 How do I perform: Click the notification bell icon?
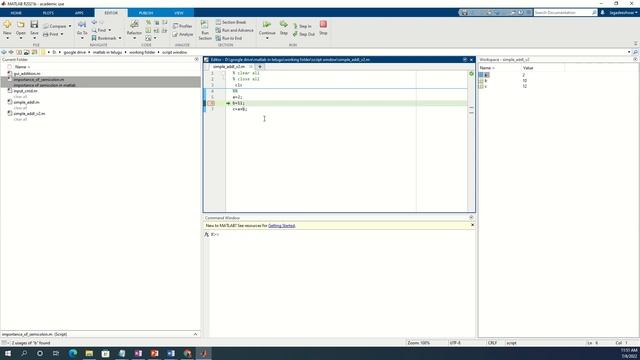602,13
